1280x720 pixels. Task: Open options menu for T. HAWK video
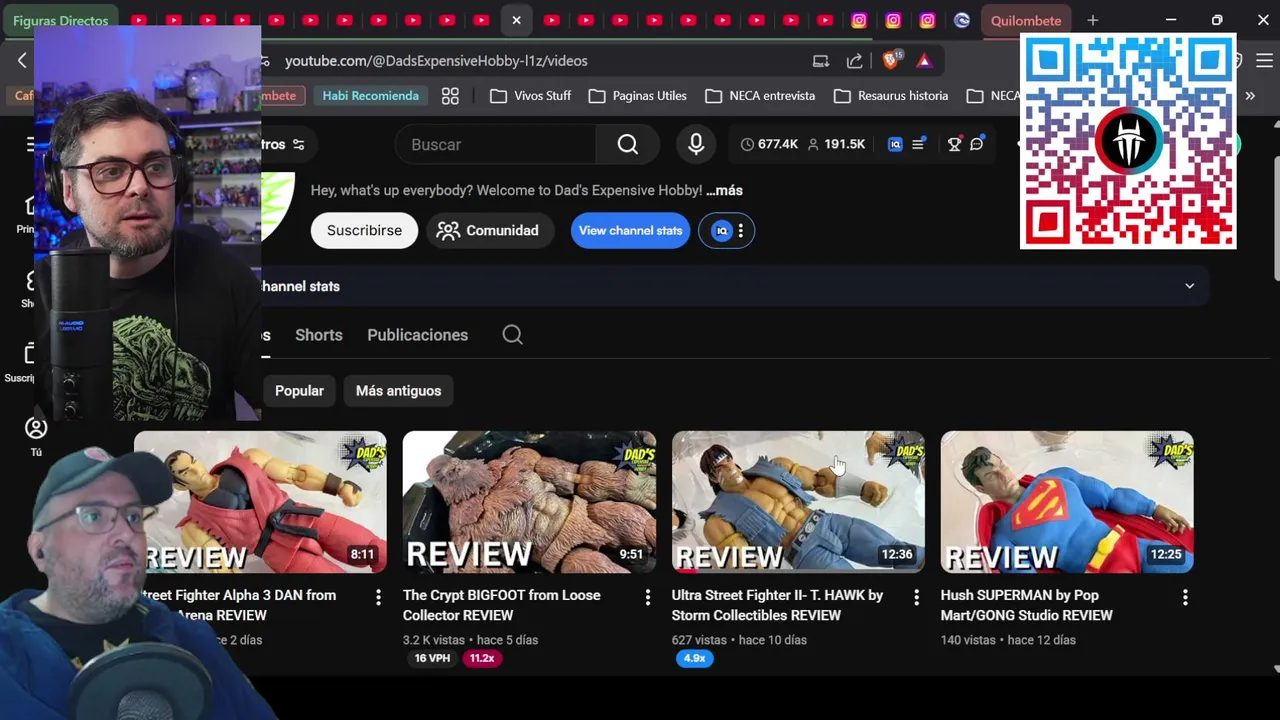(x=916, y=597)
